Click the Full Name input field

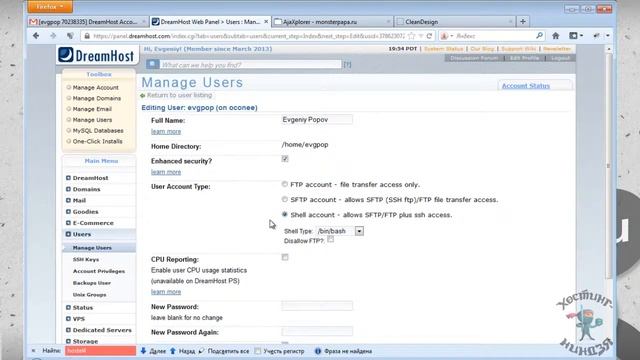tap(317, 120)
